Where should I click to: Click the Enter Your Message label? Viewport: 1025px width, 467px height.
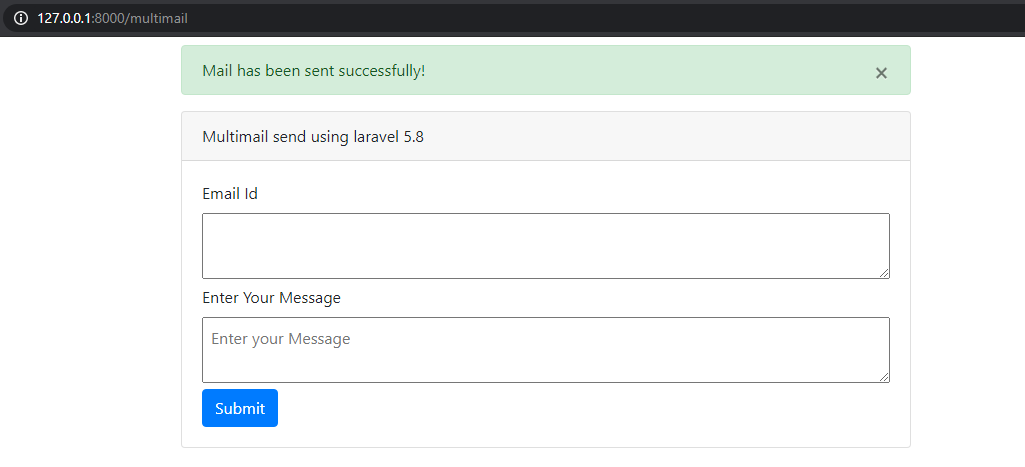271,298
